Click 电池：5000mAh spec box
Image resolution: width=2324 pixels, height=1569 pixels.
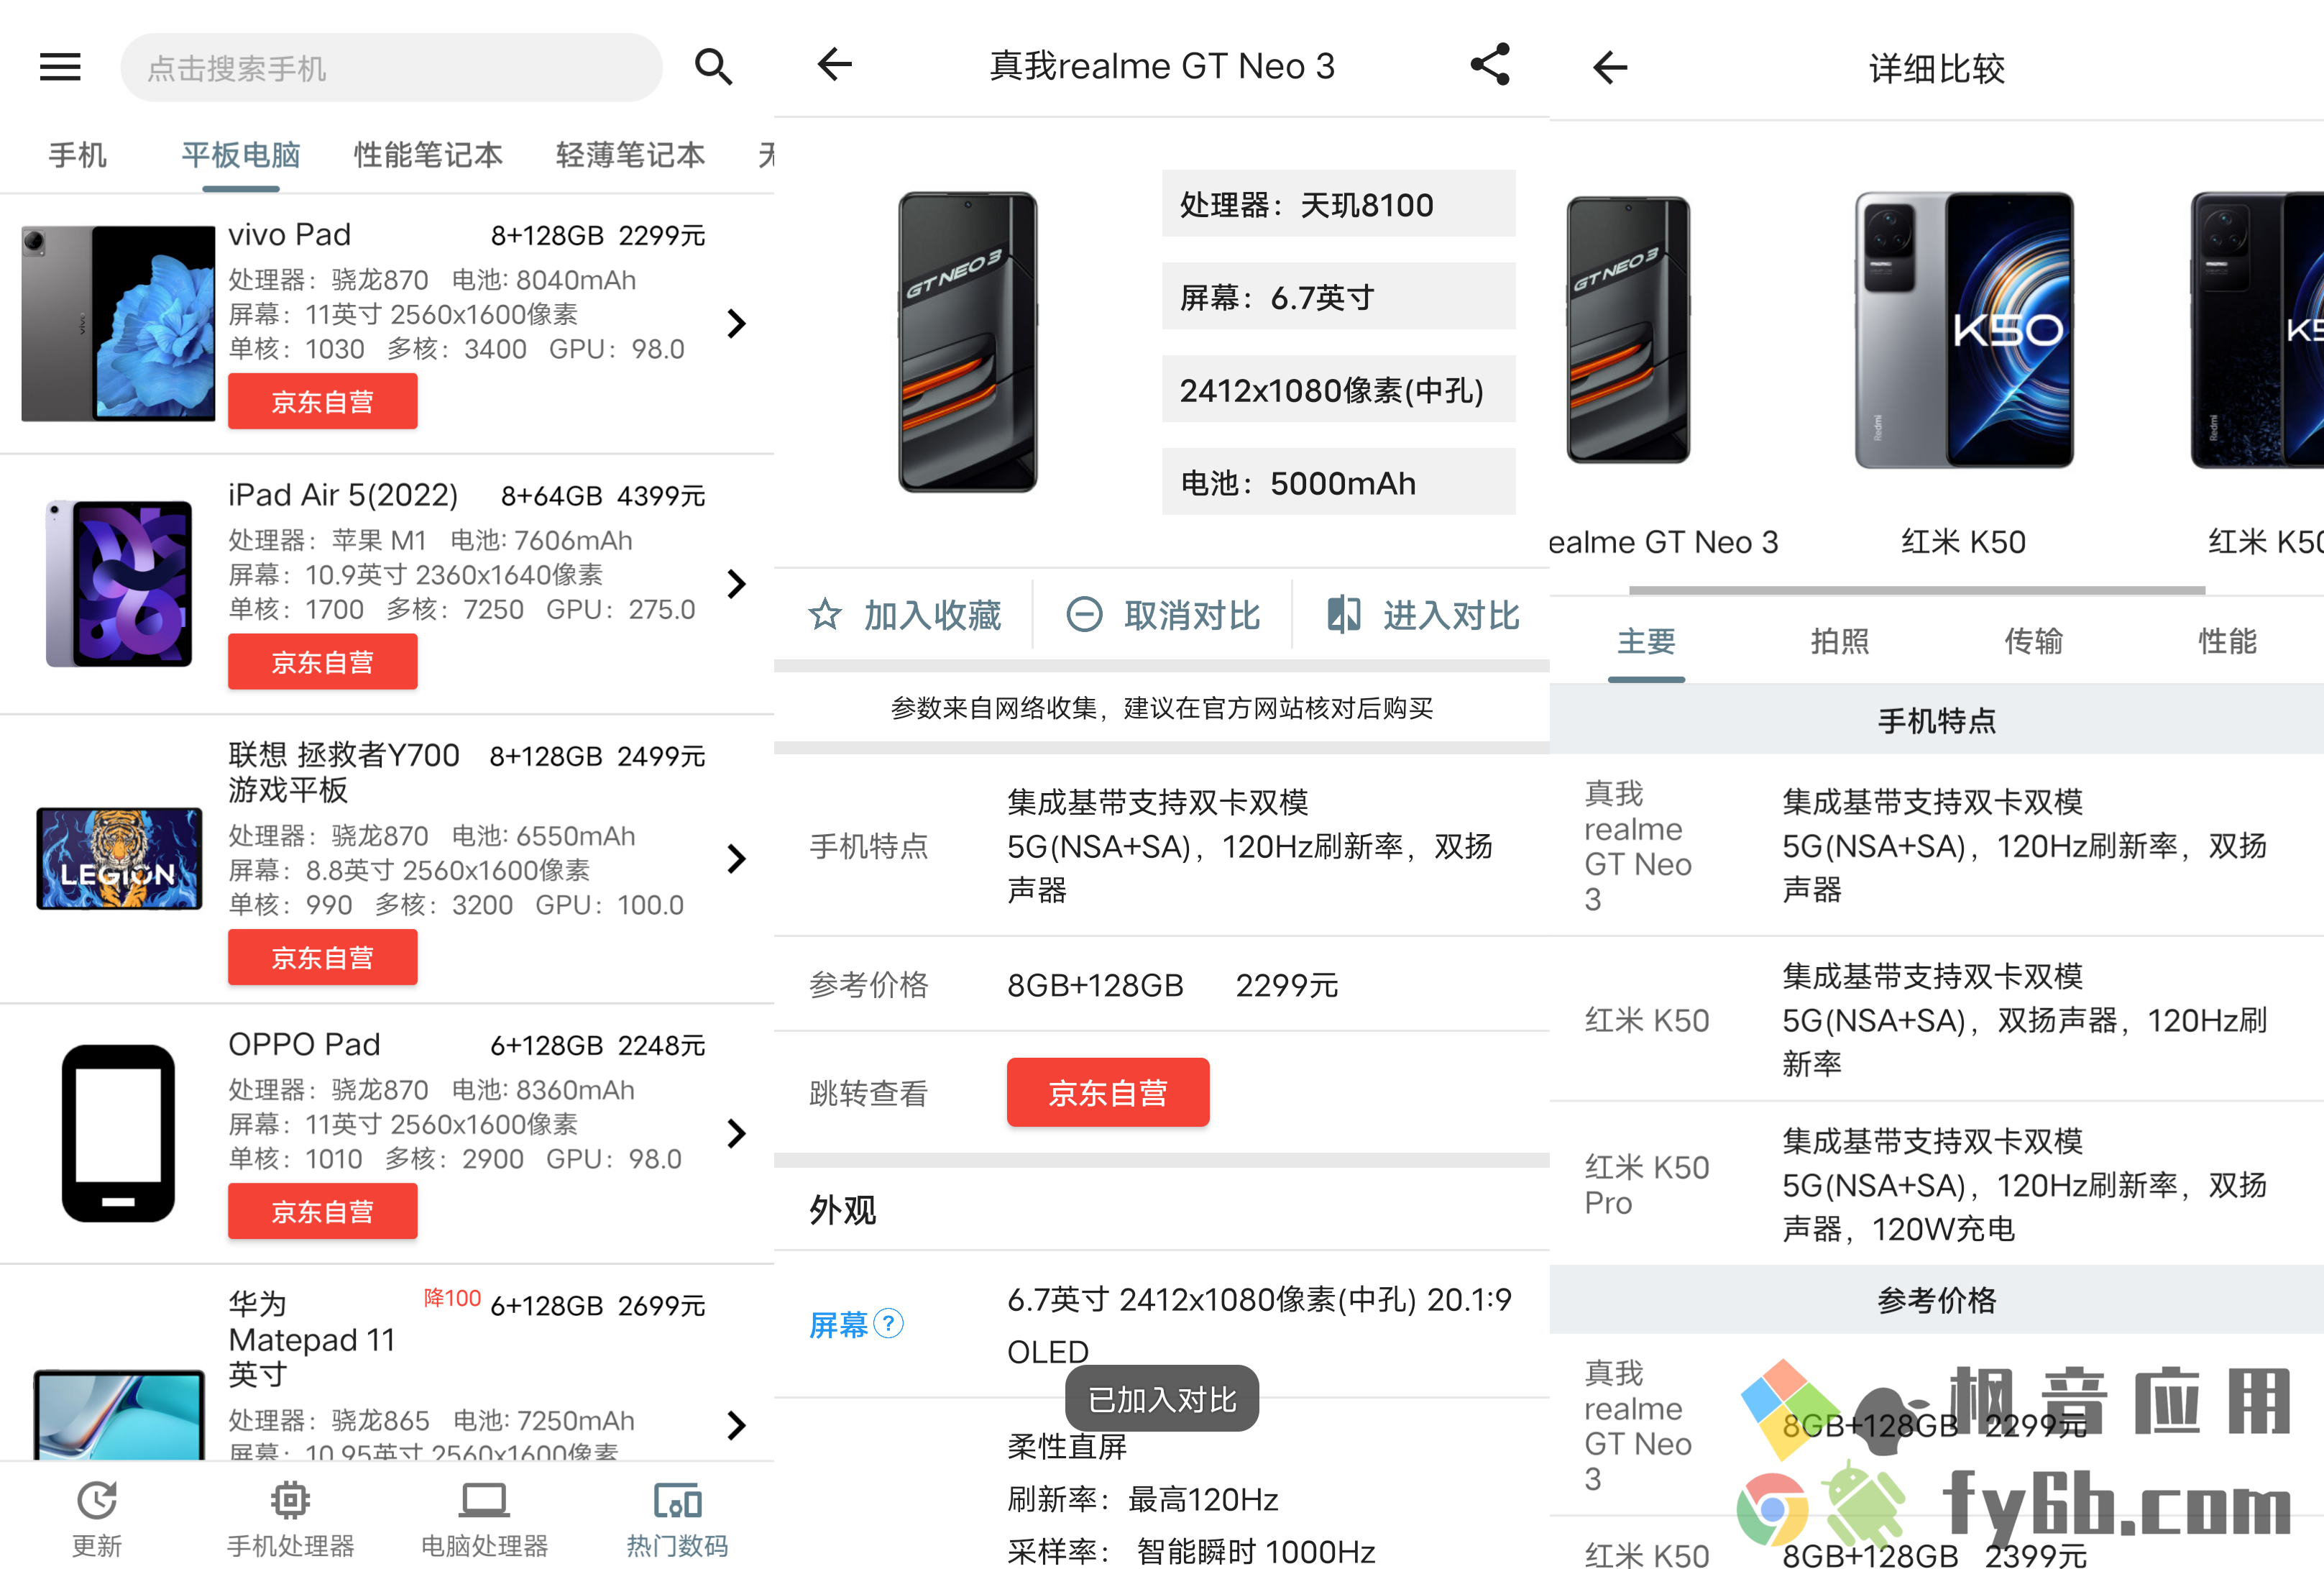click(1338, 482)
